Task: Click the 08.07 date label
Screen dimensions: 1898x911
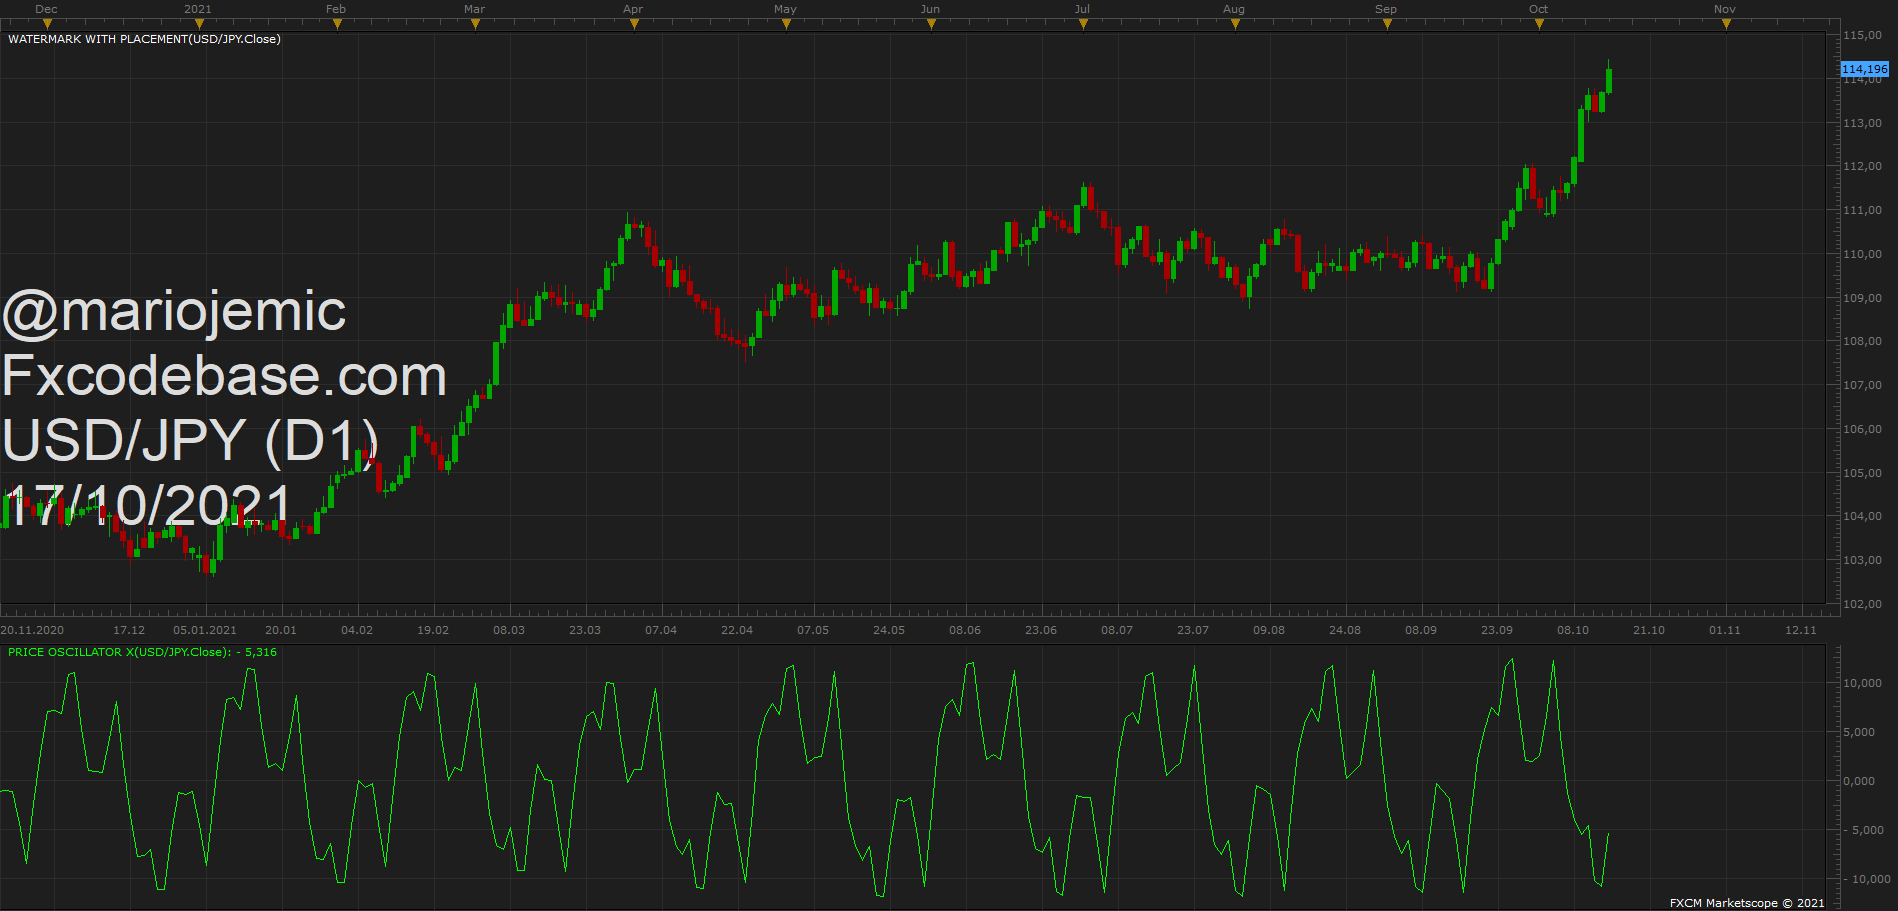Action: point(1117,630)
